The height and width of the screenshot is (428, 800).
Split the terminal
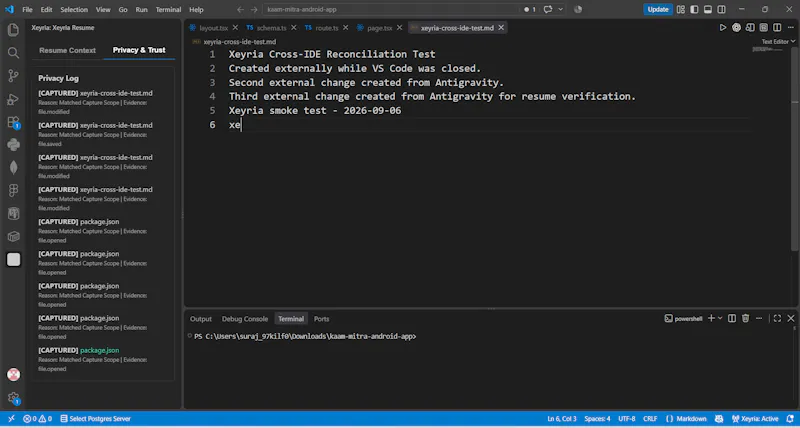(732, 318)
